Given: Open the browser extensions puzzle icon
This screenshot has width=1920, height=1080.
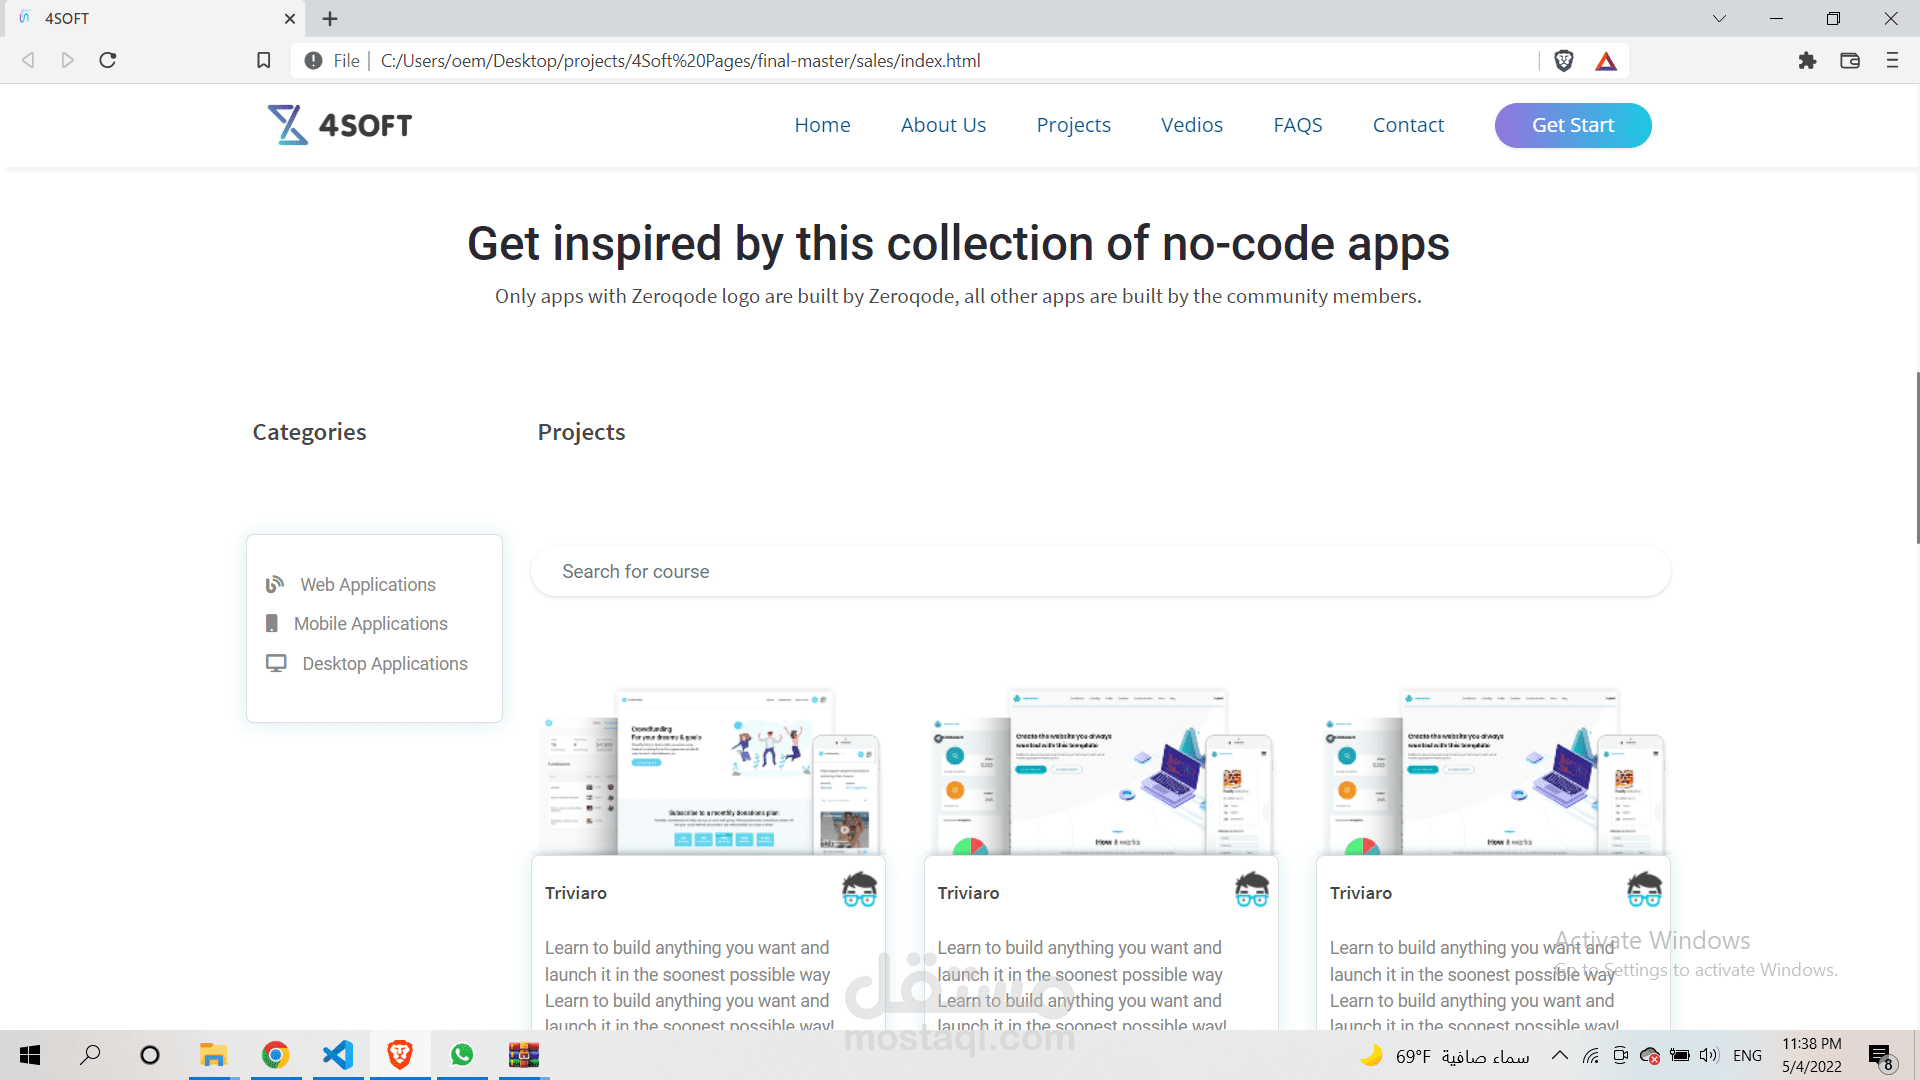Looking at the screenshot, I should point(1807,61).
